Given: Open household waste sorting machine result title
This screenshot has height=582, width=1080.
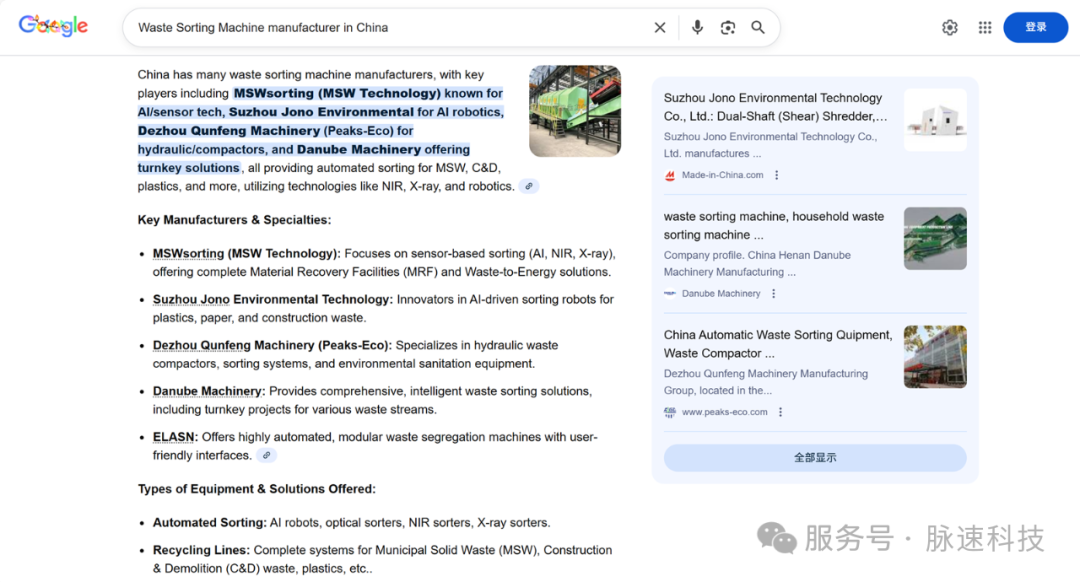Looking at the screenshot, I should (773, 225).
